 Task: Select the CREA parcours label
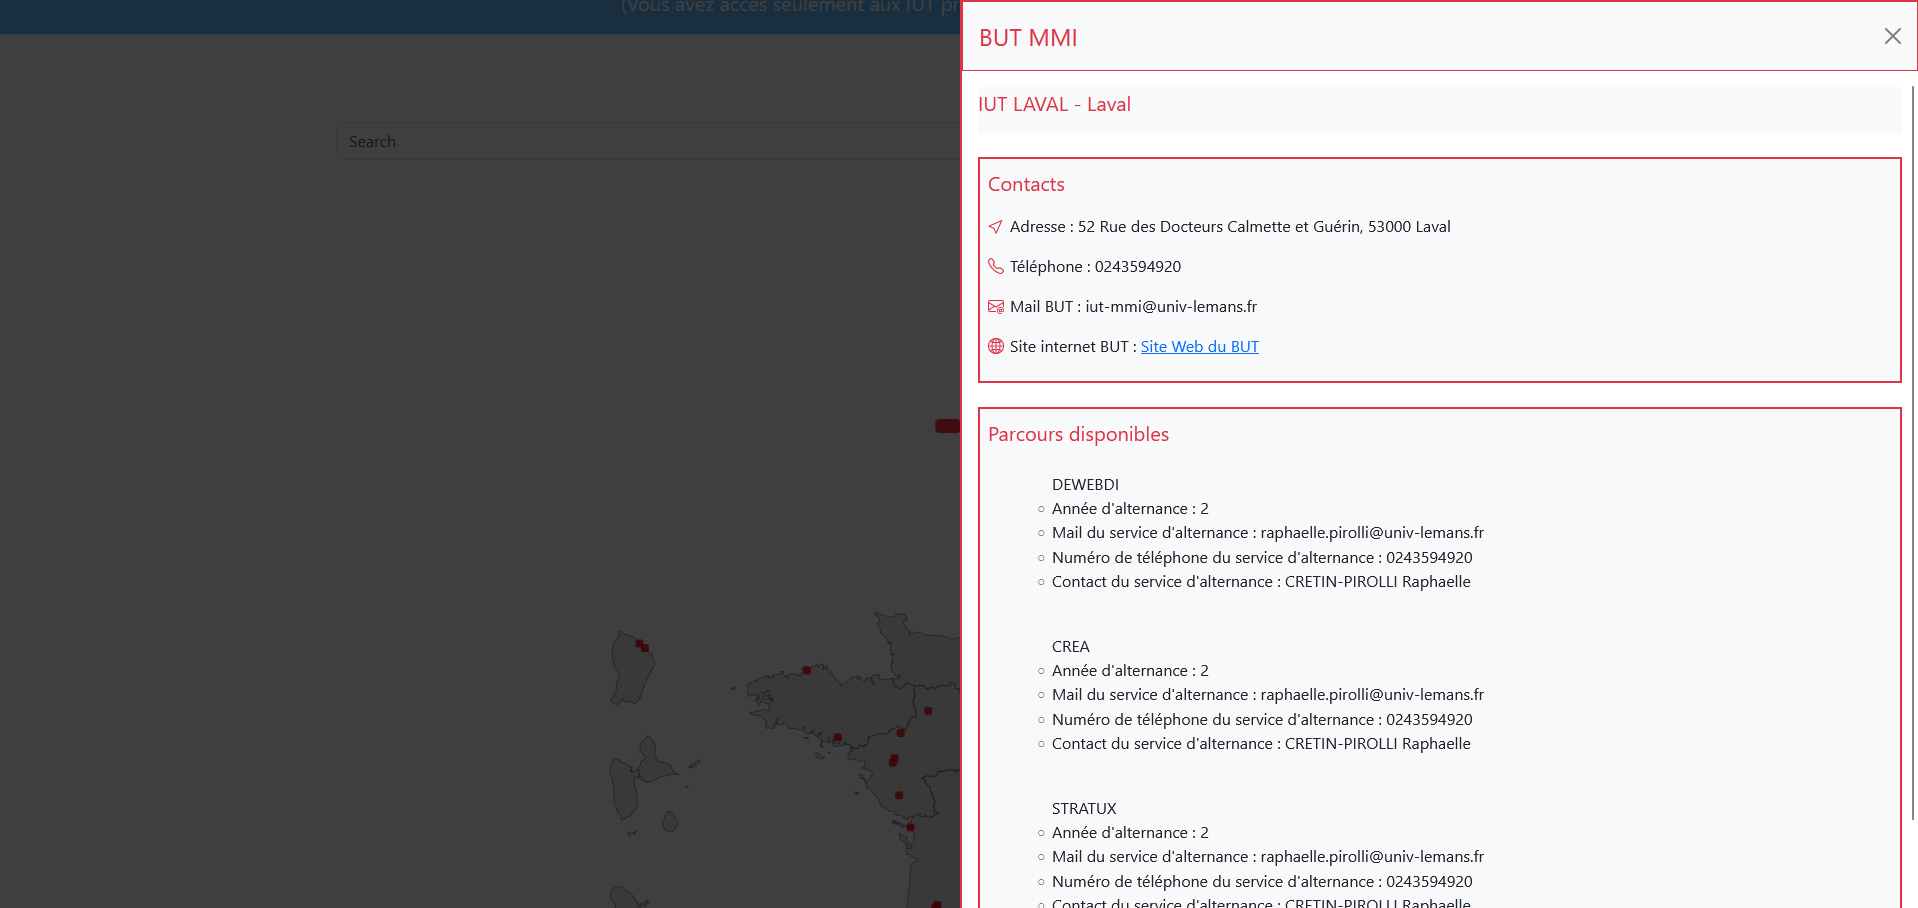click(1070, 647)
